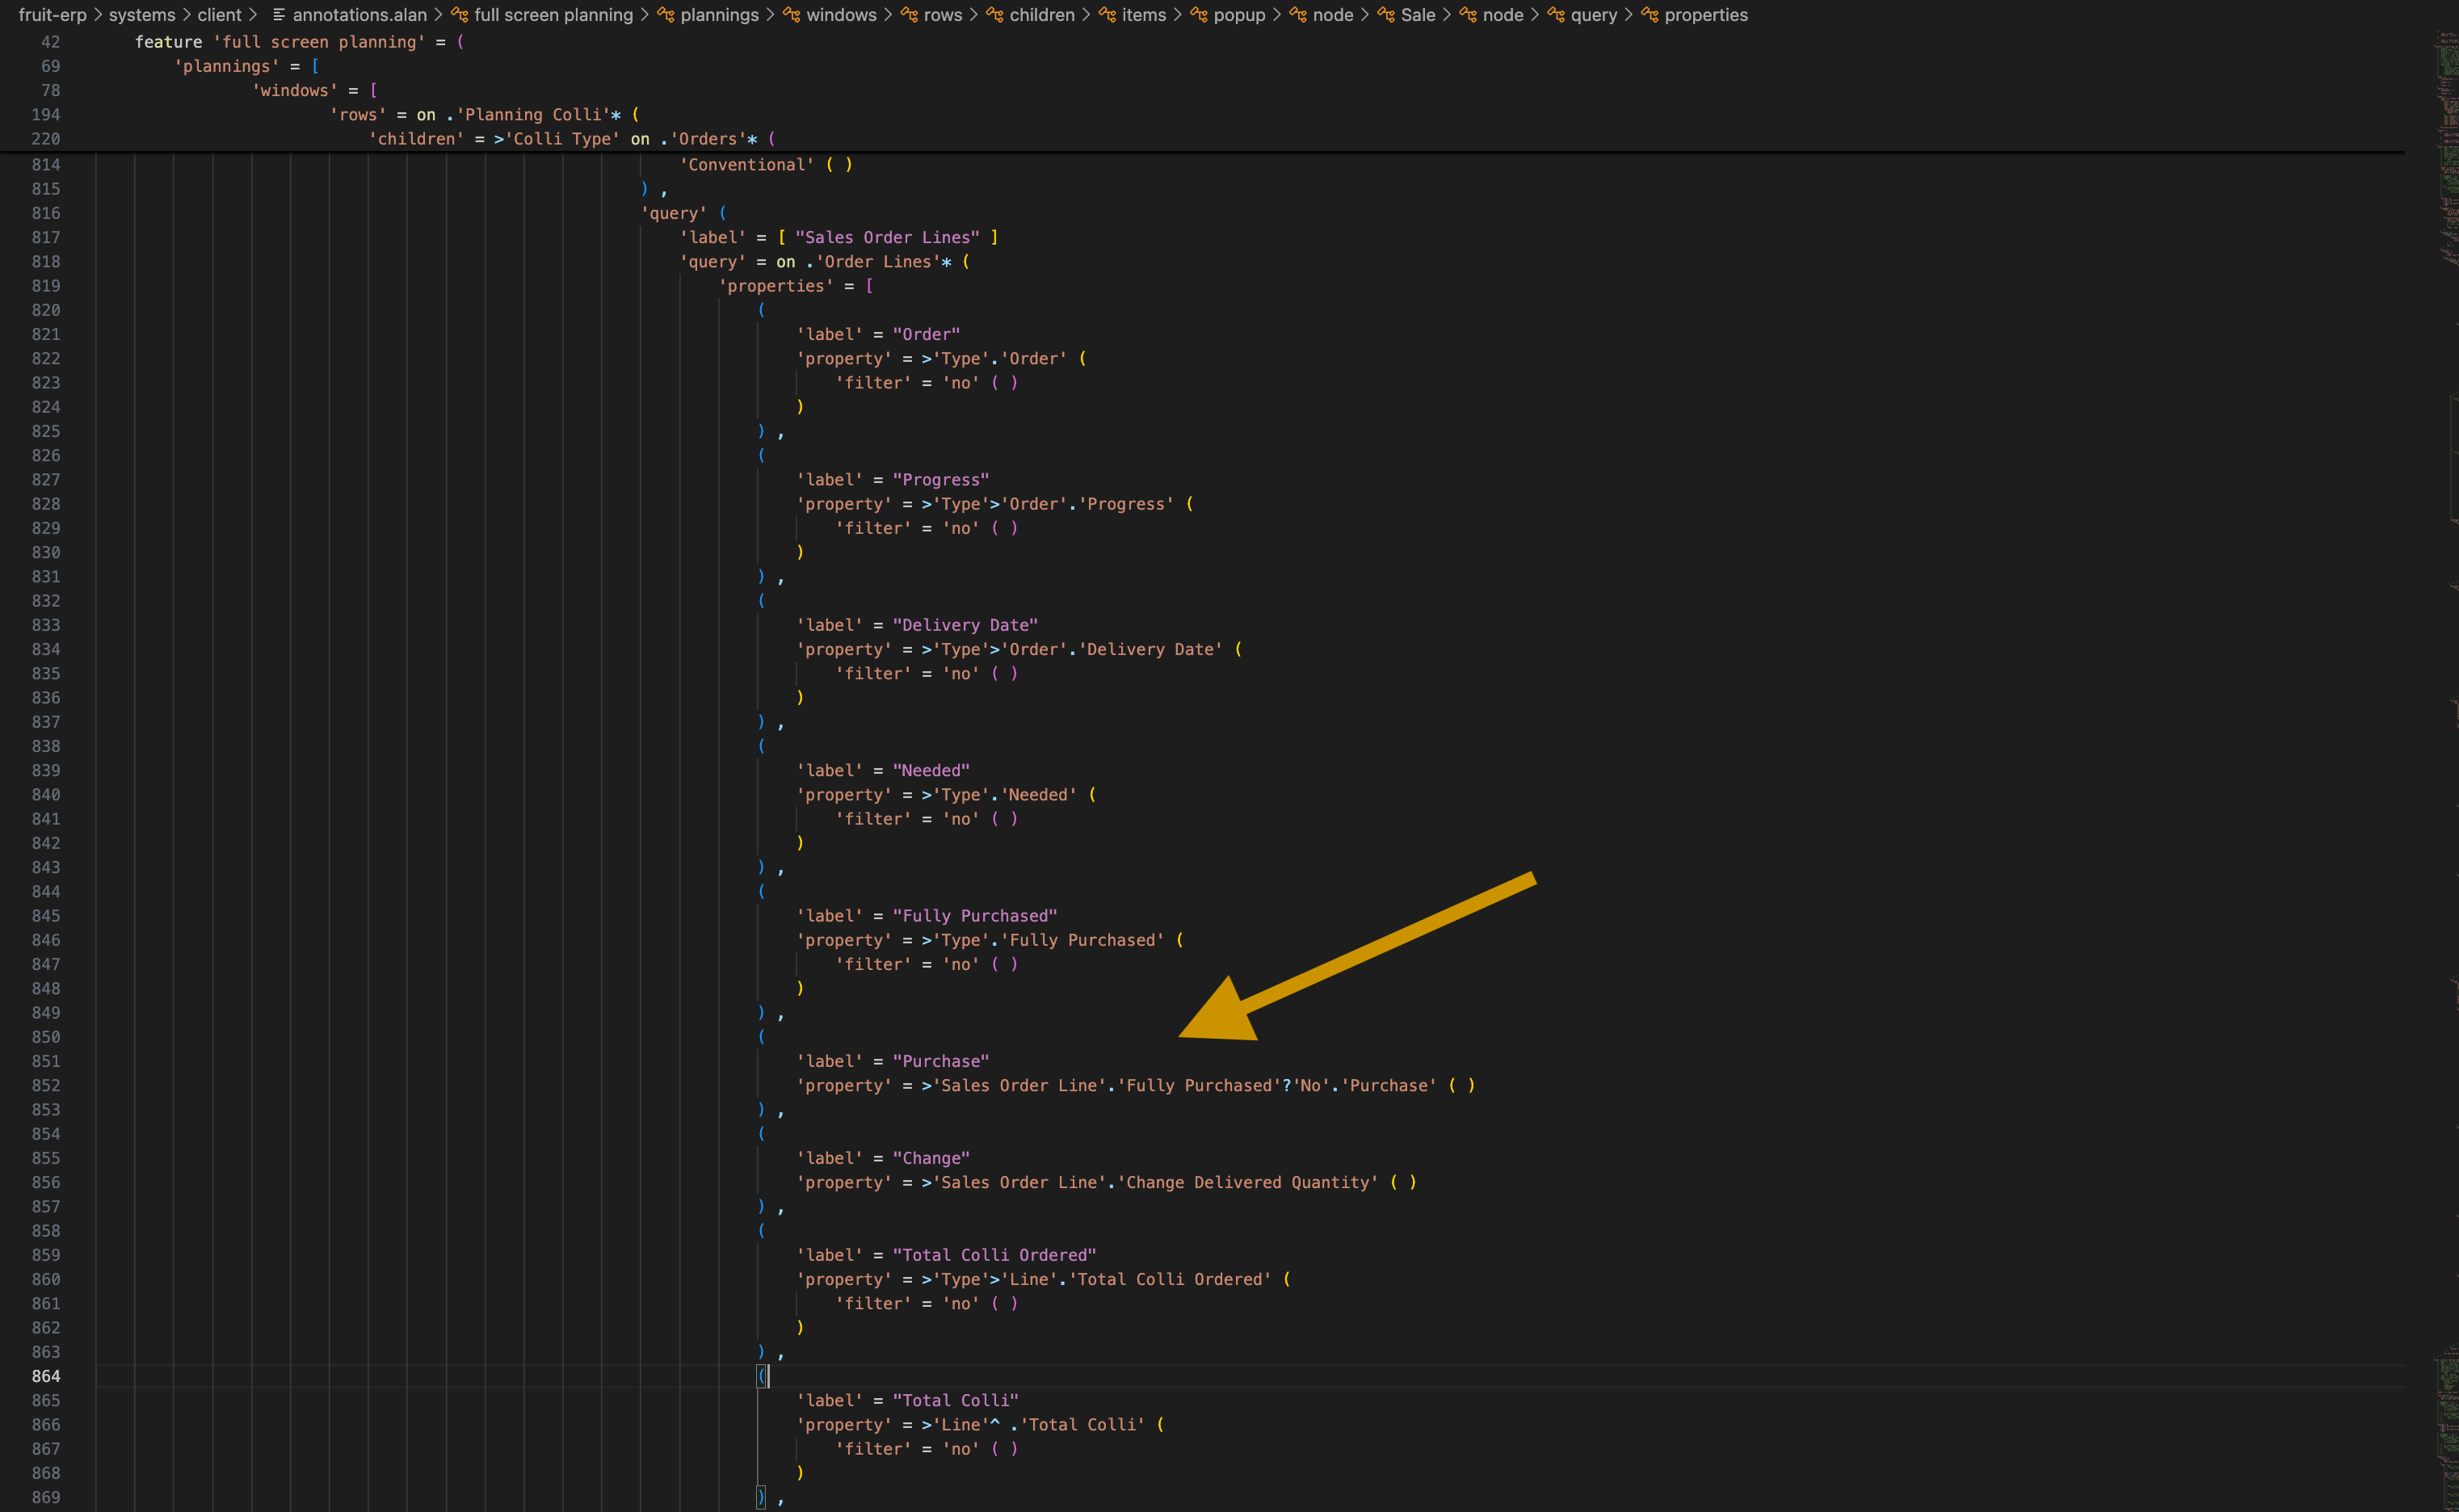This screenshot has height=1512, width=2459.
Task: Click the symbol icon beside 'full screen planning' breadcrumb
Action: [459, 15]
